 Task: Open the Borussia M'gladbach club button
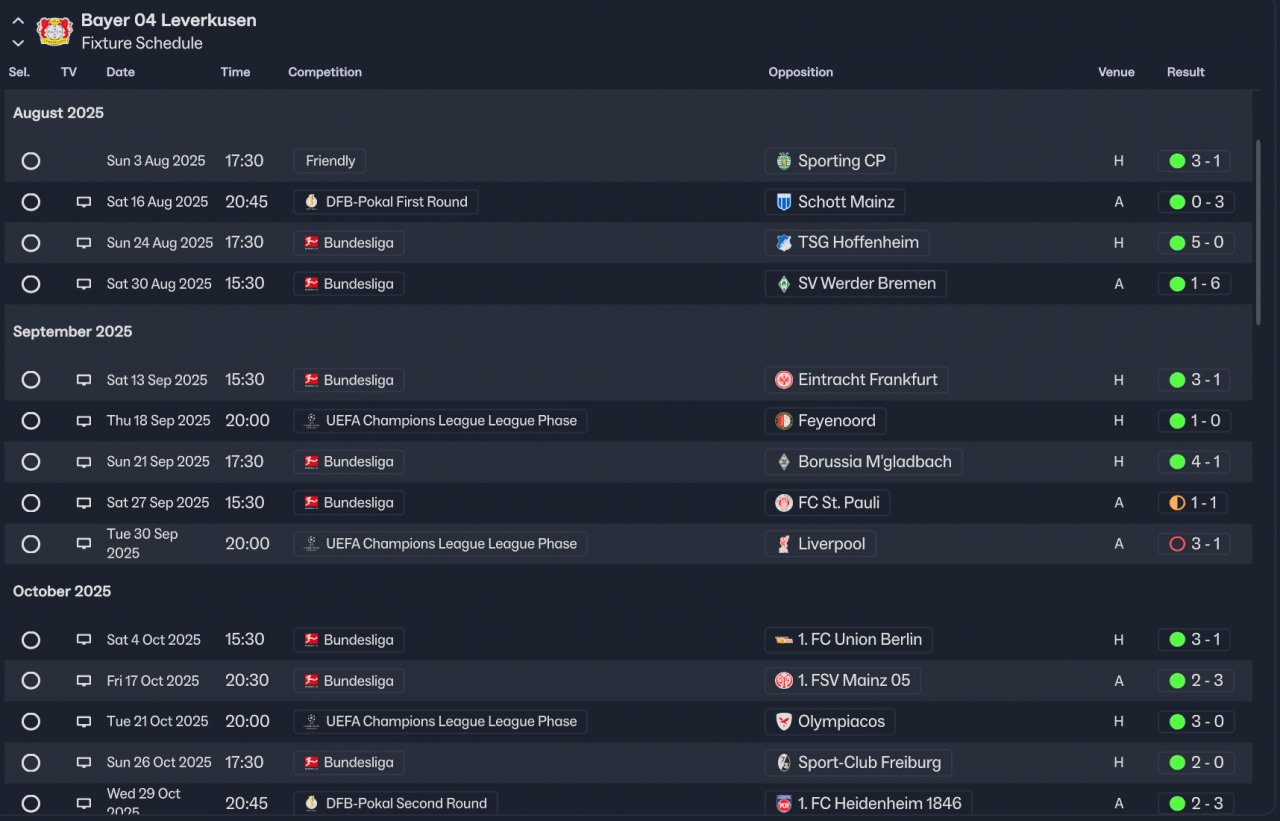[x=864, y=462]
